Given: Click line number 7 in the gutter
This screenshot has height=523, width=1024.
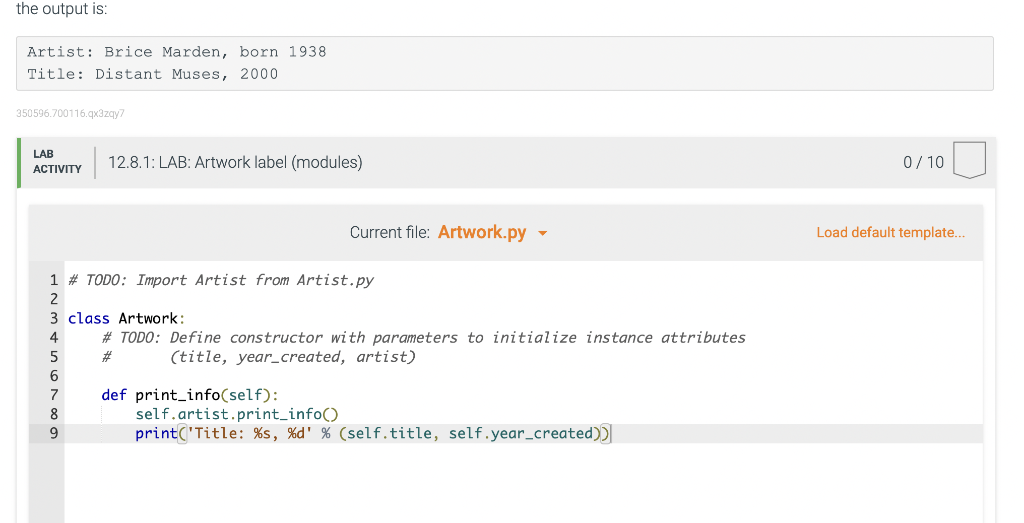Looking at the screenshot, I should pos(54,395).
